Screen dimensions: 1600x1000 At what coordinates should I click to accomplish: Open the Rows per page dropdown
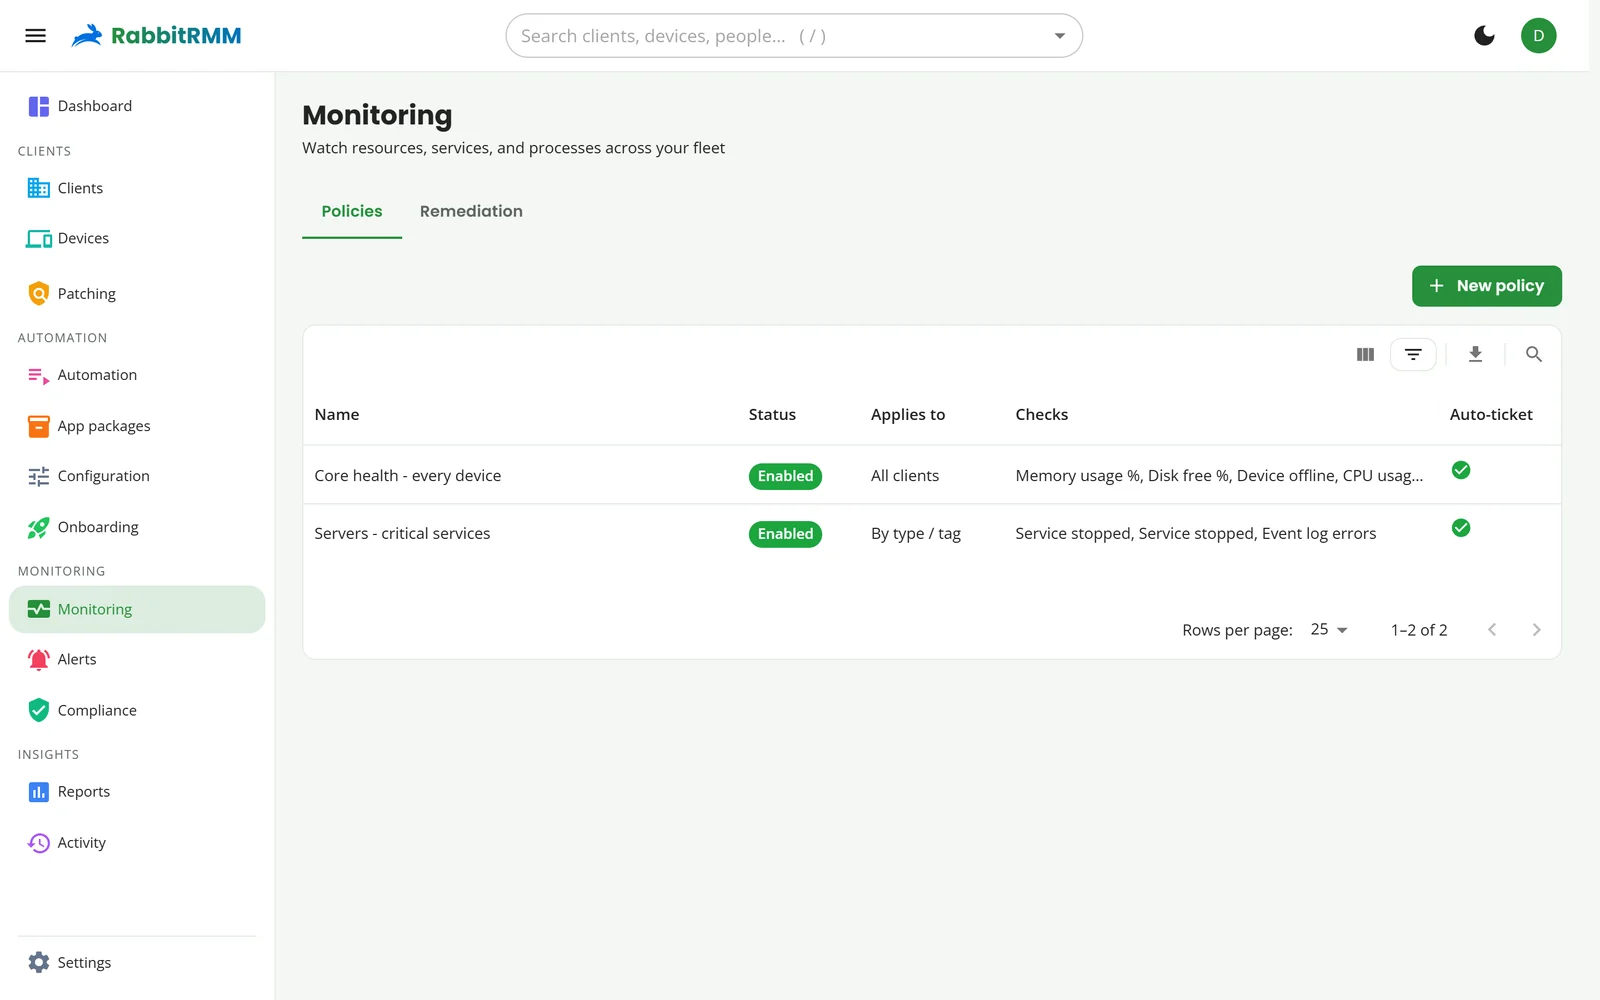click(1329, 629)
